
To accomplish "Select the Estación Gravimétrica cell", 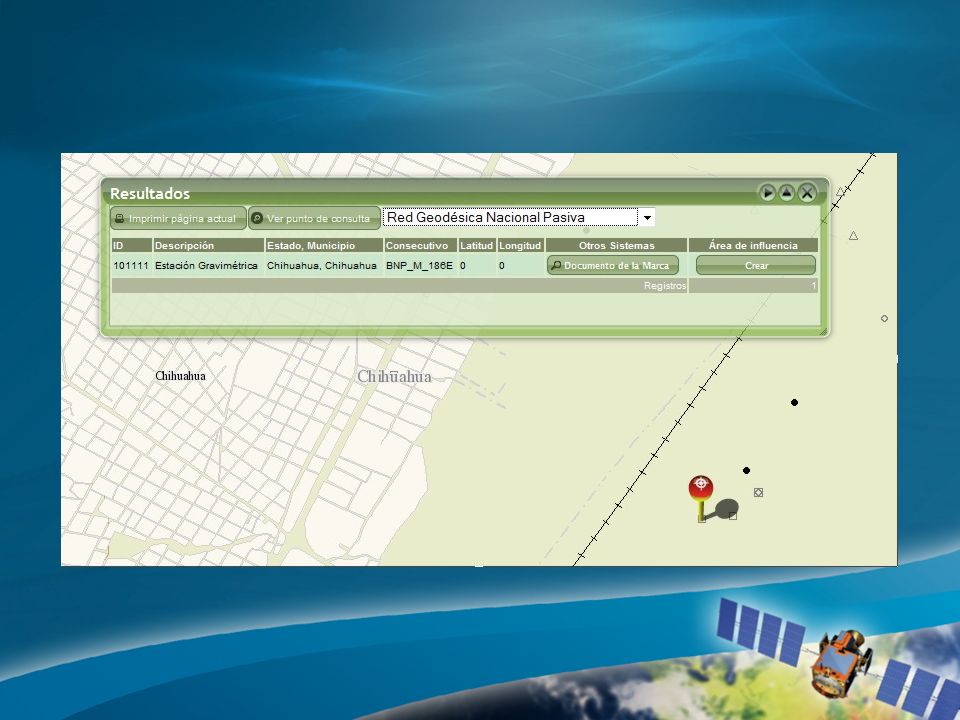I will click(208, 266).
